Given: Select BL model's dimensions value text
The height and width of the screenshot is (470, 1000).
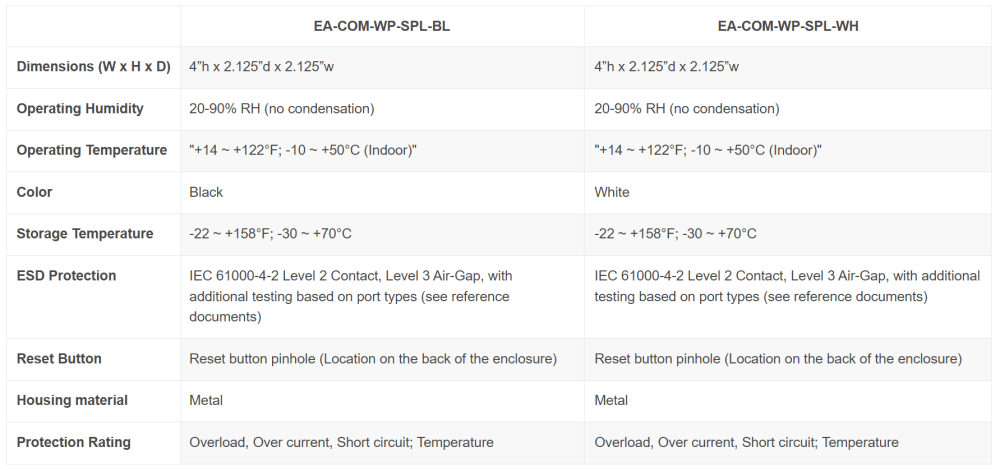Looking at the screenshot, I should point(261,67).
